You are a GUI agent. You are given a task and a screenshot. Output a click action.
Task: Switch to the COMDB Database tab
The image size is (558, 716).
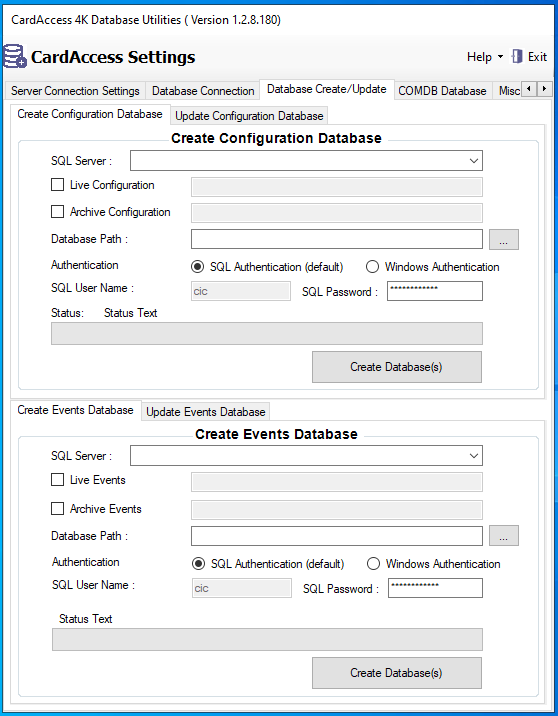point(442,91)
